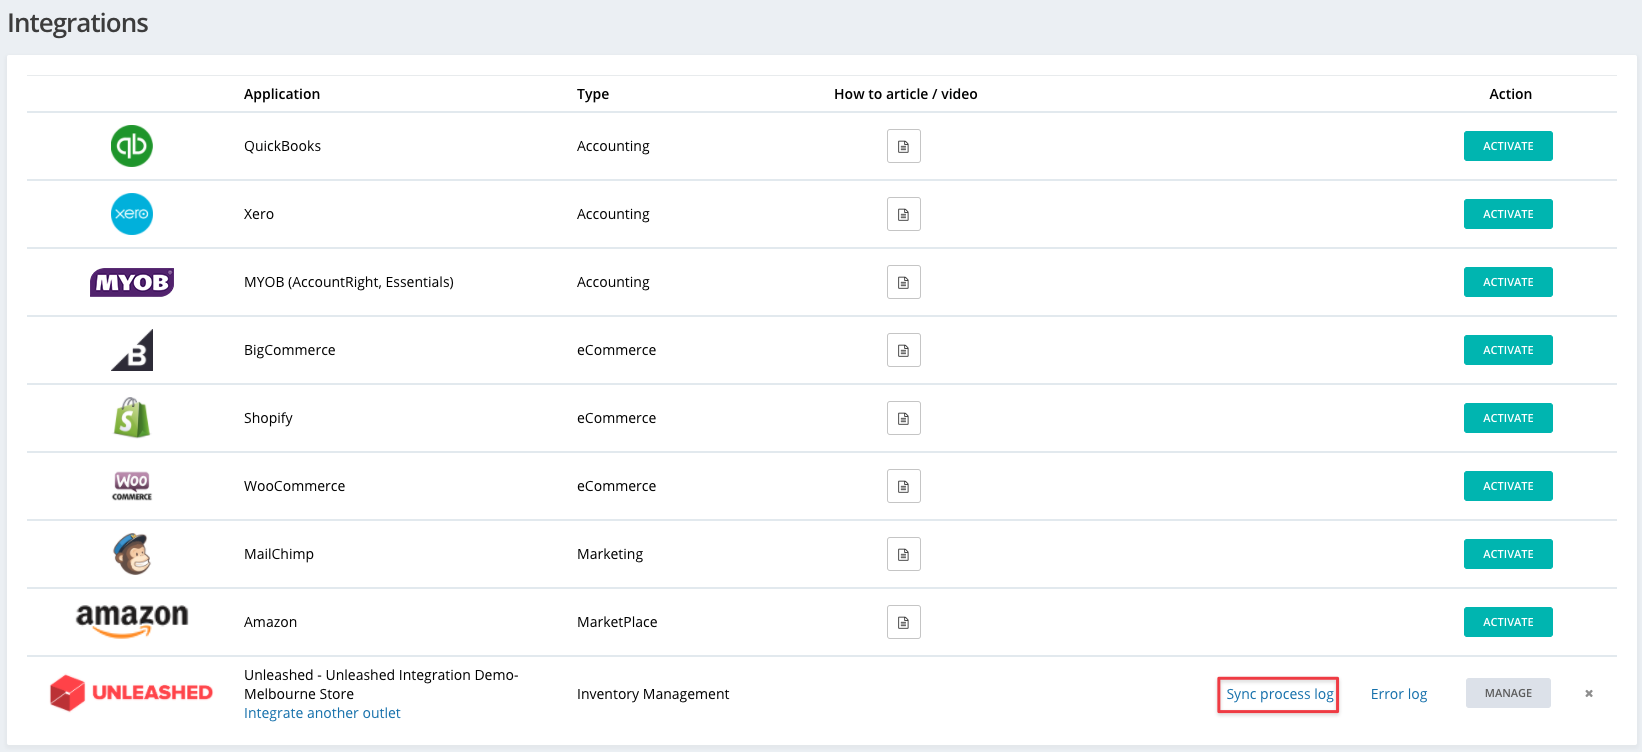Click the Integrate another outlet link

(322, 713)
